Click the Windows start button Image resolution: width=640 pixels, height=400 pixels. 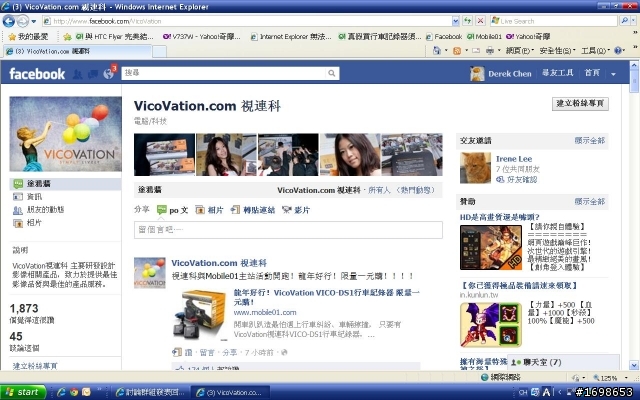click(x=23, y=392)
